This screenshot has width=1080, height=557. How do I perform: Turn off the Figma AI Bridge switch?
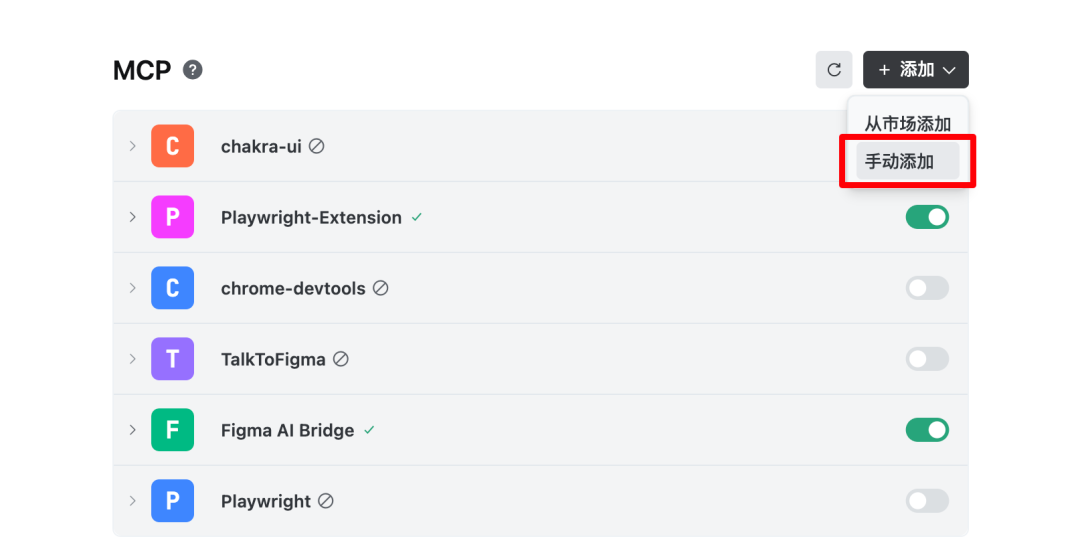point(927,430)
